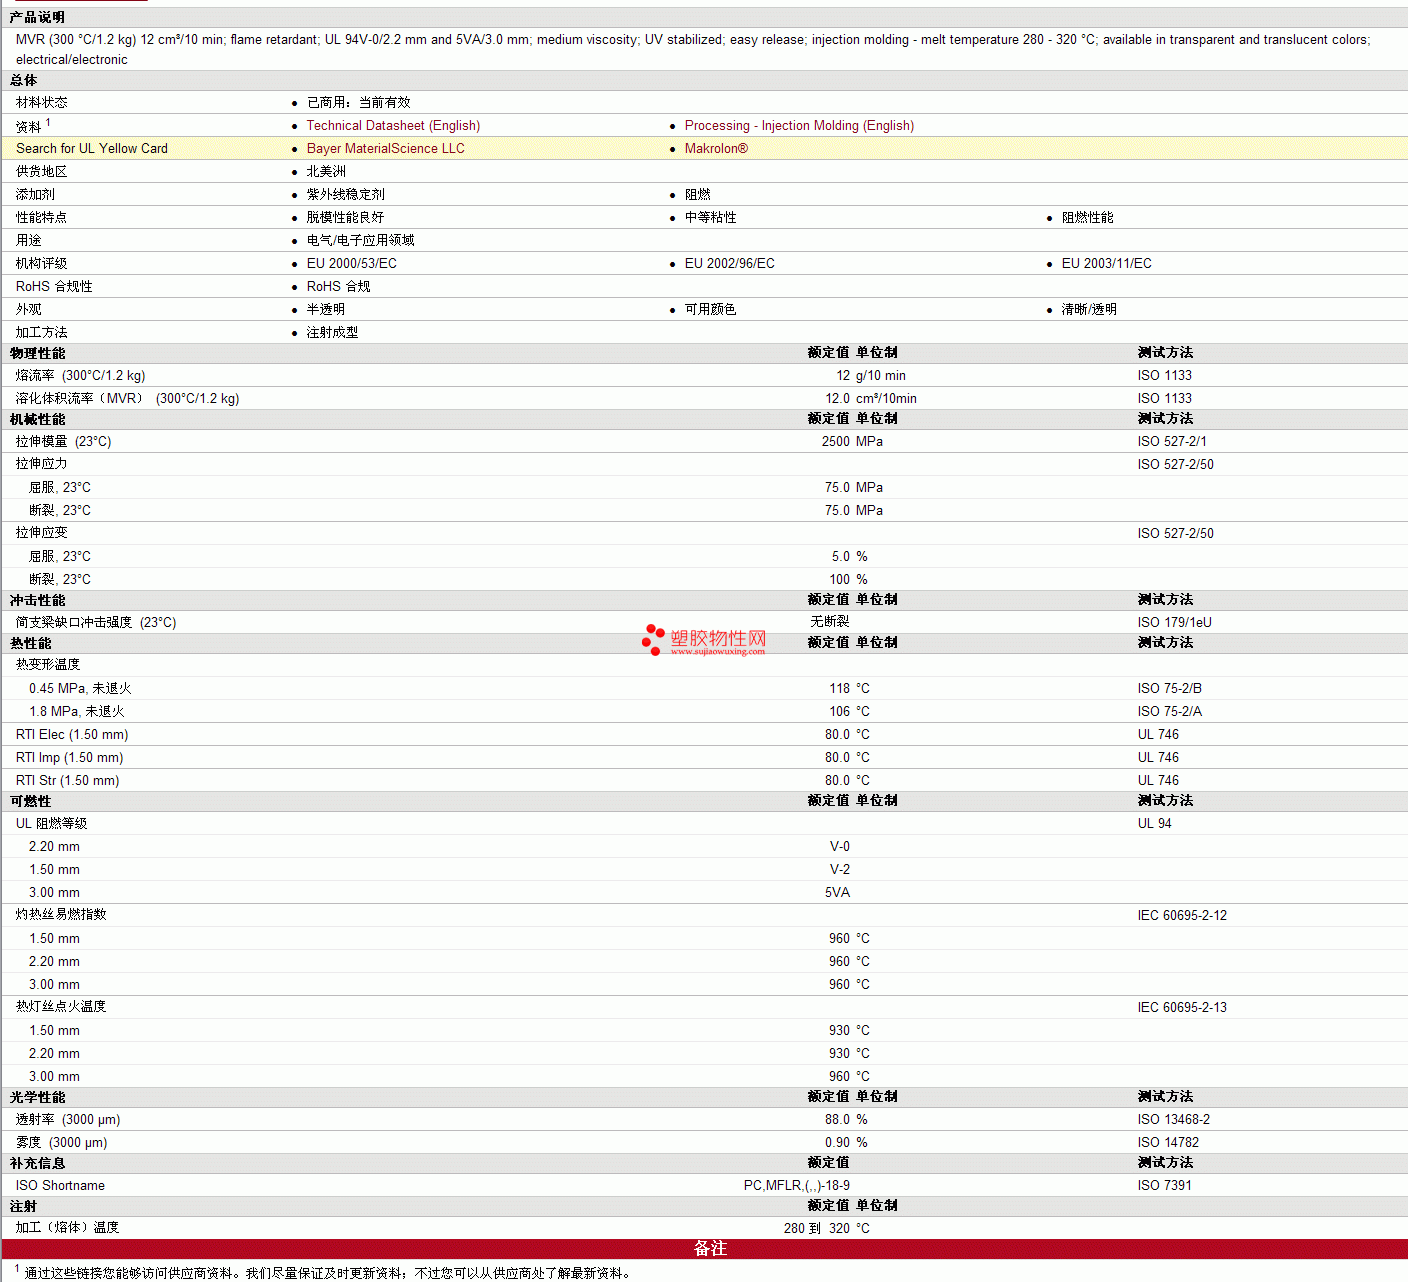Click the processing method 注射成型

tap(332, 333)
